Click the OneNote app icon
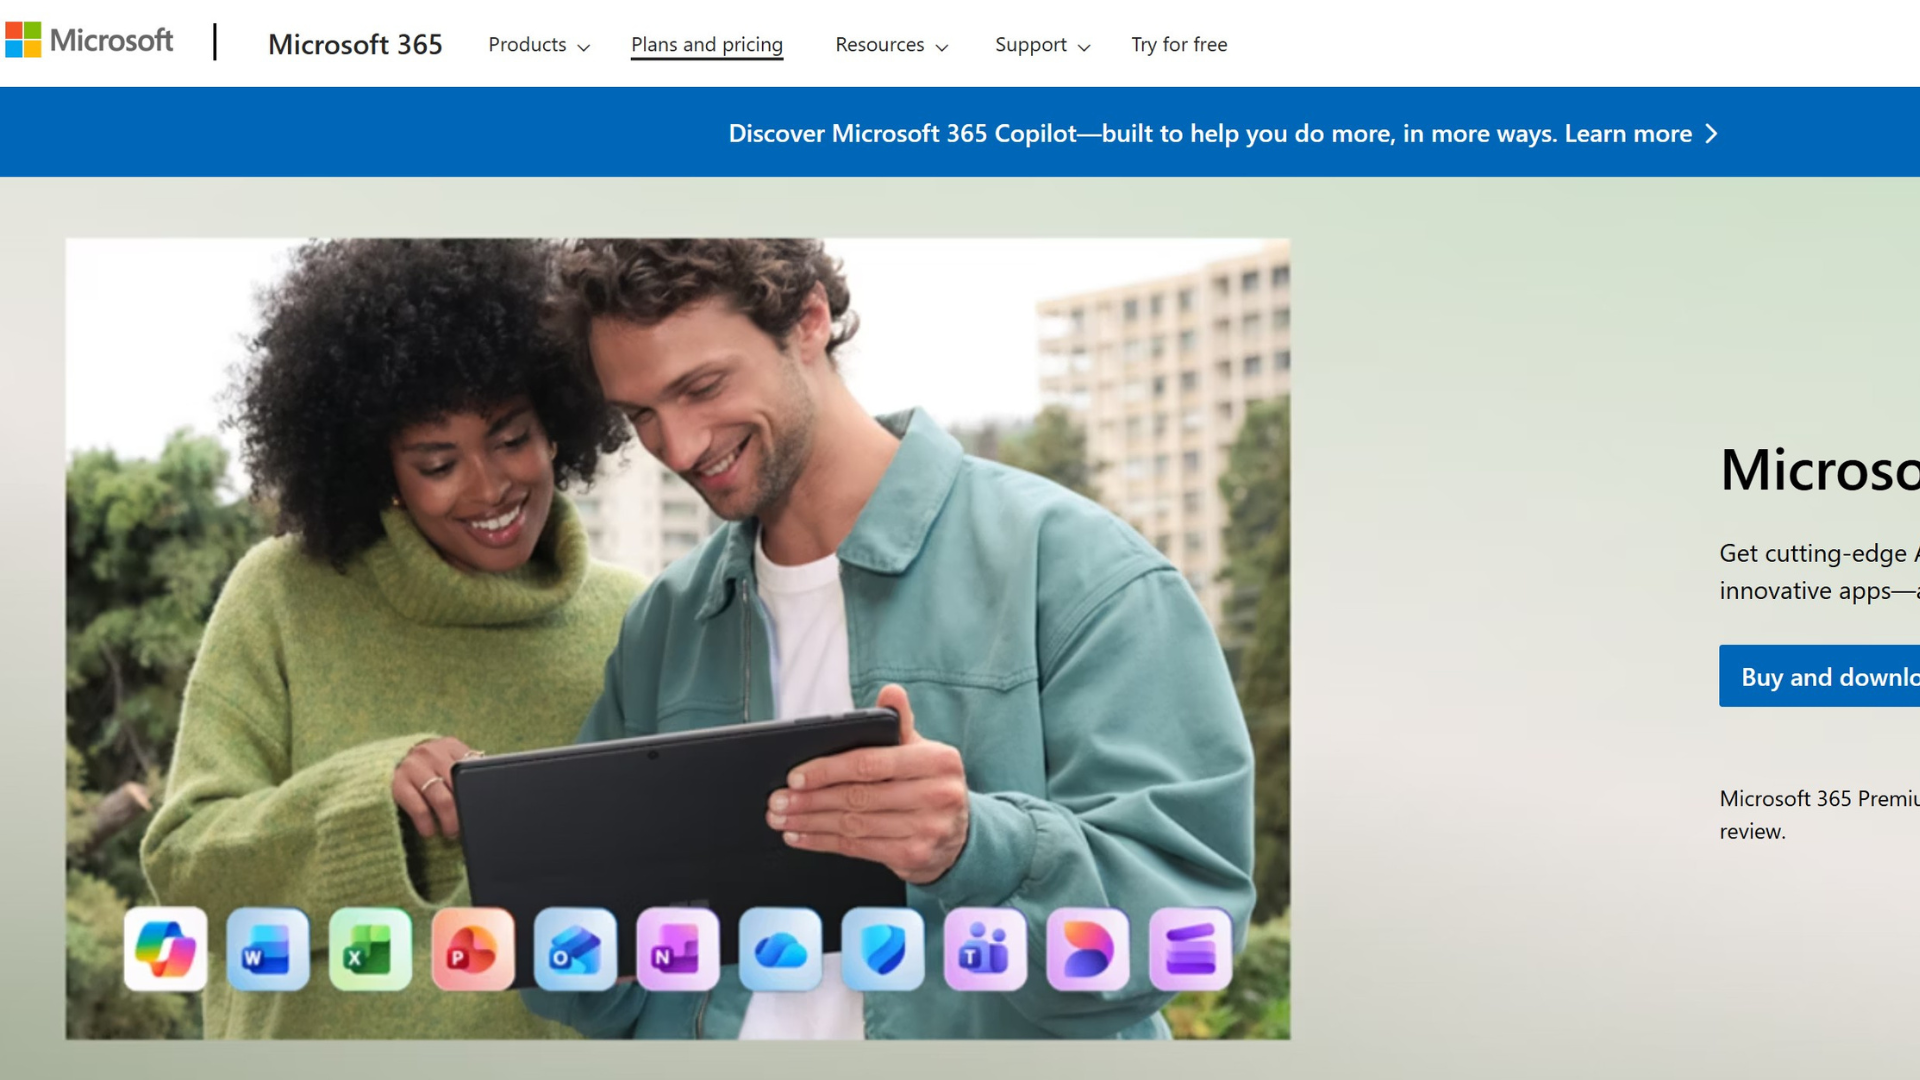 tap(678, 949)
